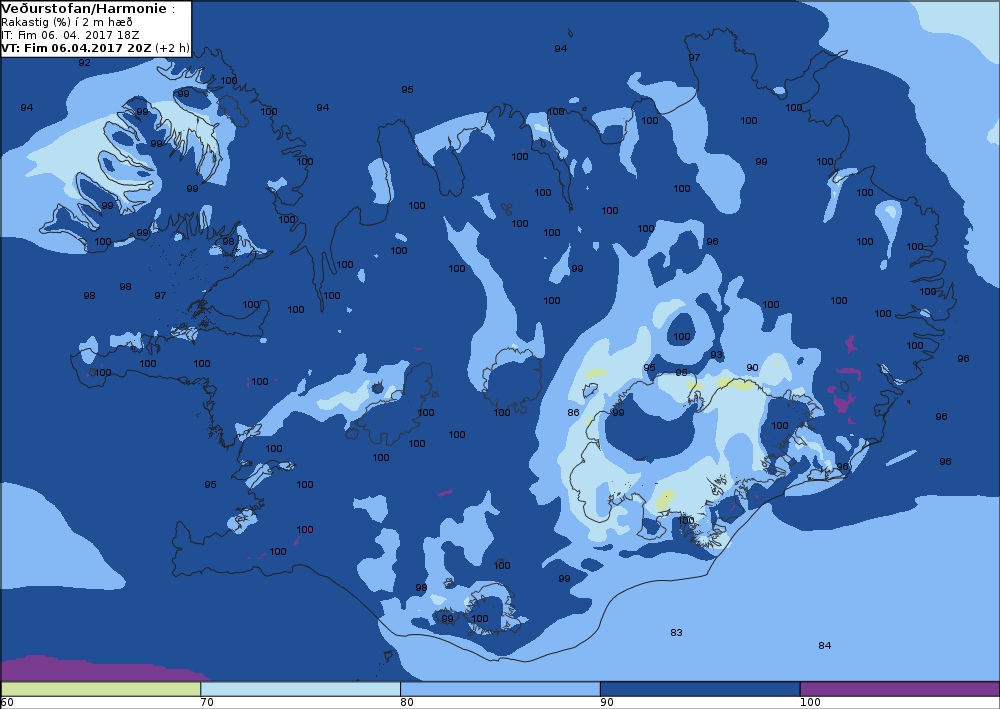1000x709 pixels.
Task: Click the legend scale label 70
Action: [207, 703]
